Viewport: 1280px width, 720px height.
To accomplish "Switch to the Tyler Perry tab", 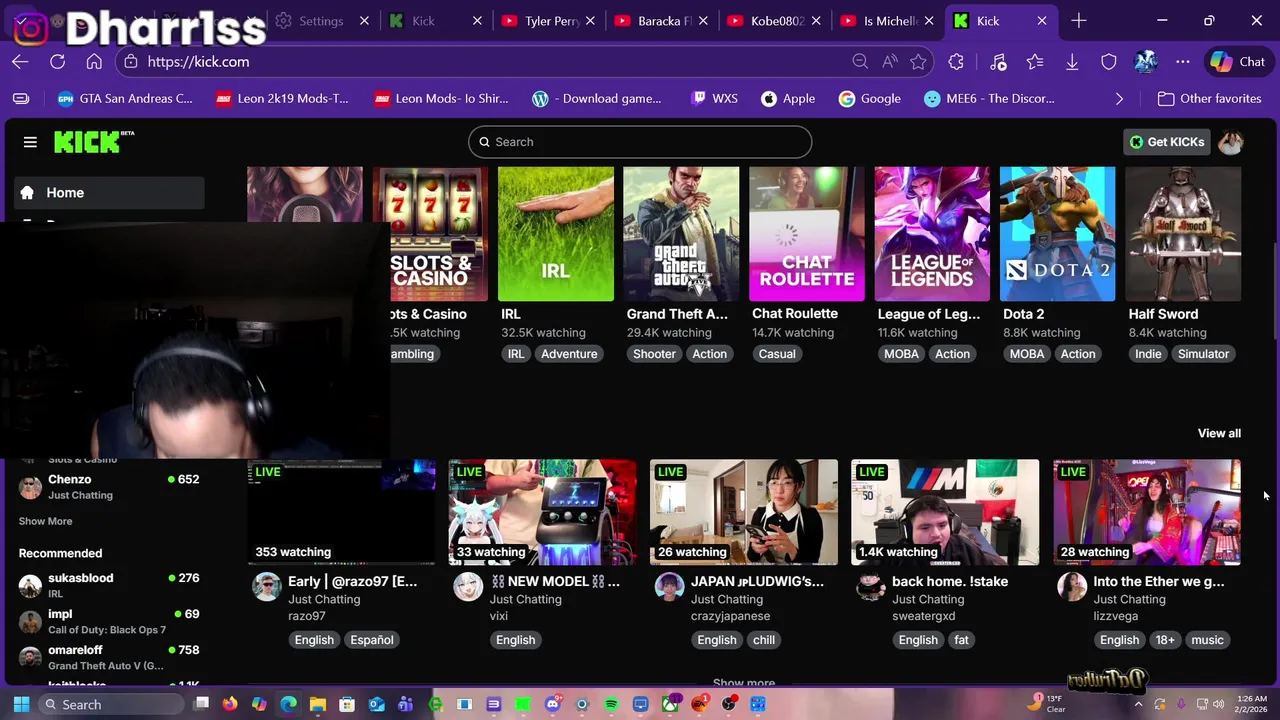I will 548,21.
